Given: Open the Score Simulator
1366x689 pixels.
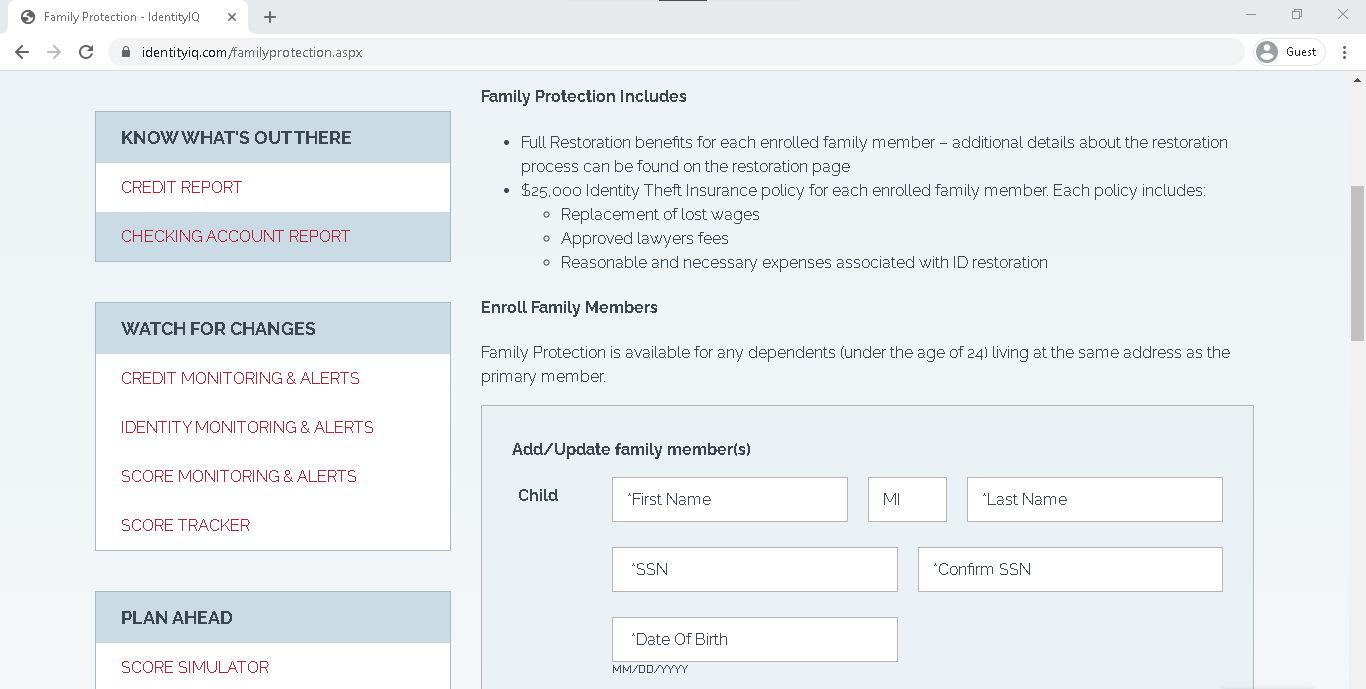Looking at the screenshot, I should click(x=194, y=667).
